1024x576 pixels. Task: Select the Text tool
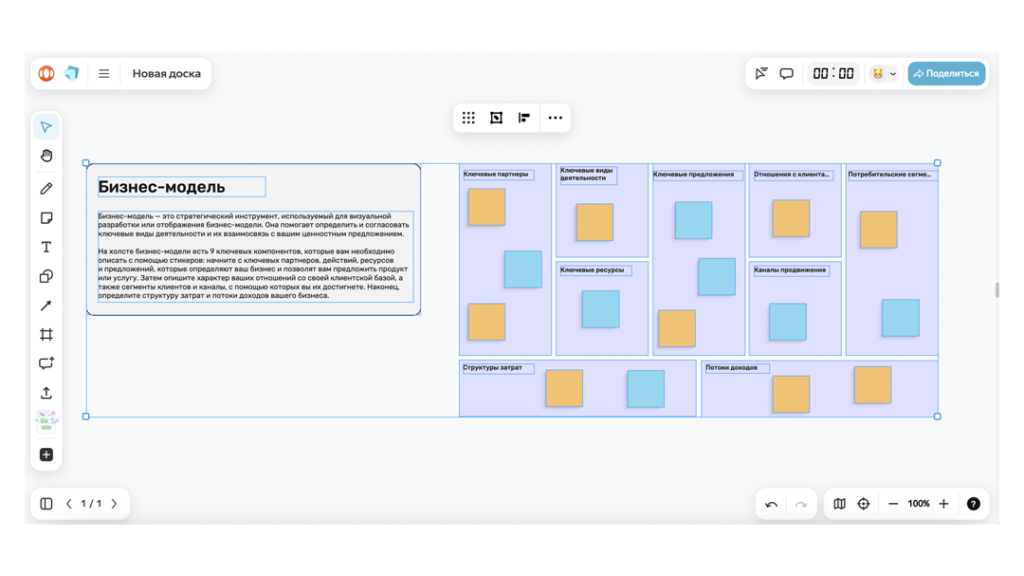[x=46, y=247]
